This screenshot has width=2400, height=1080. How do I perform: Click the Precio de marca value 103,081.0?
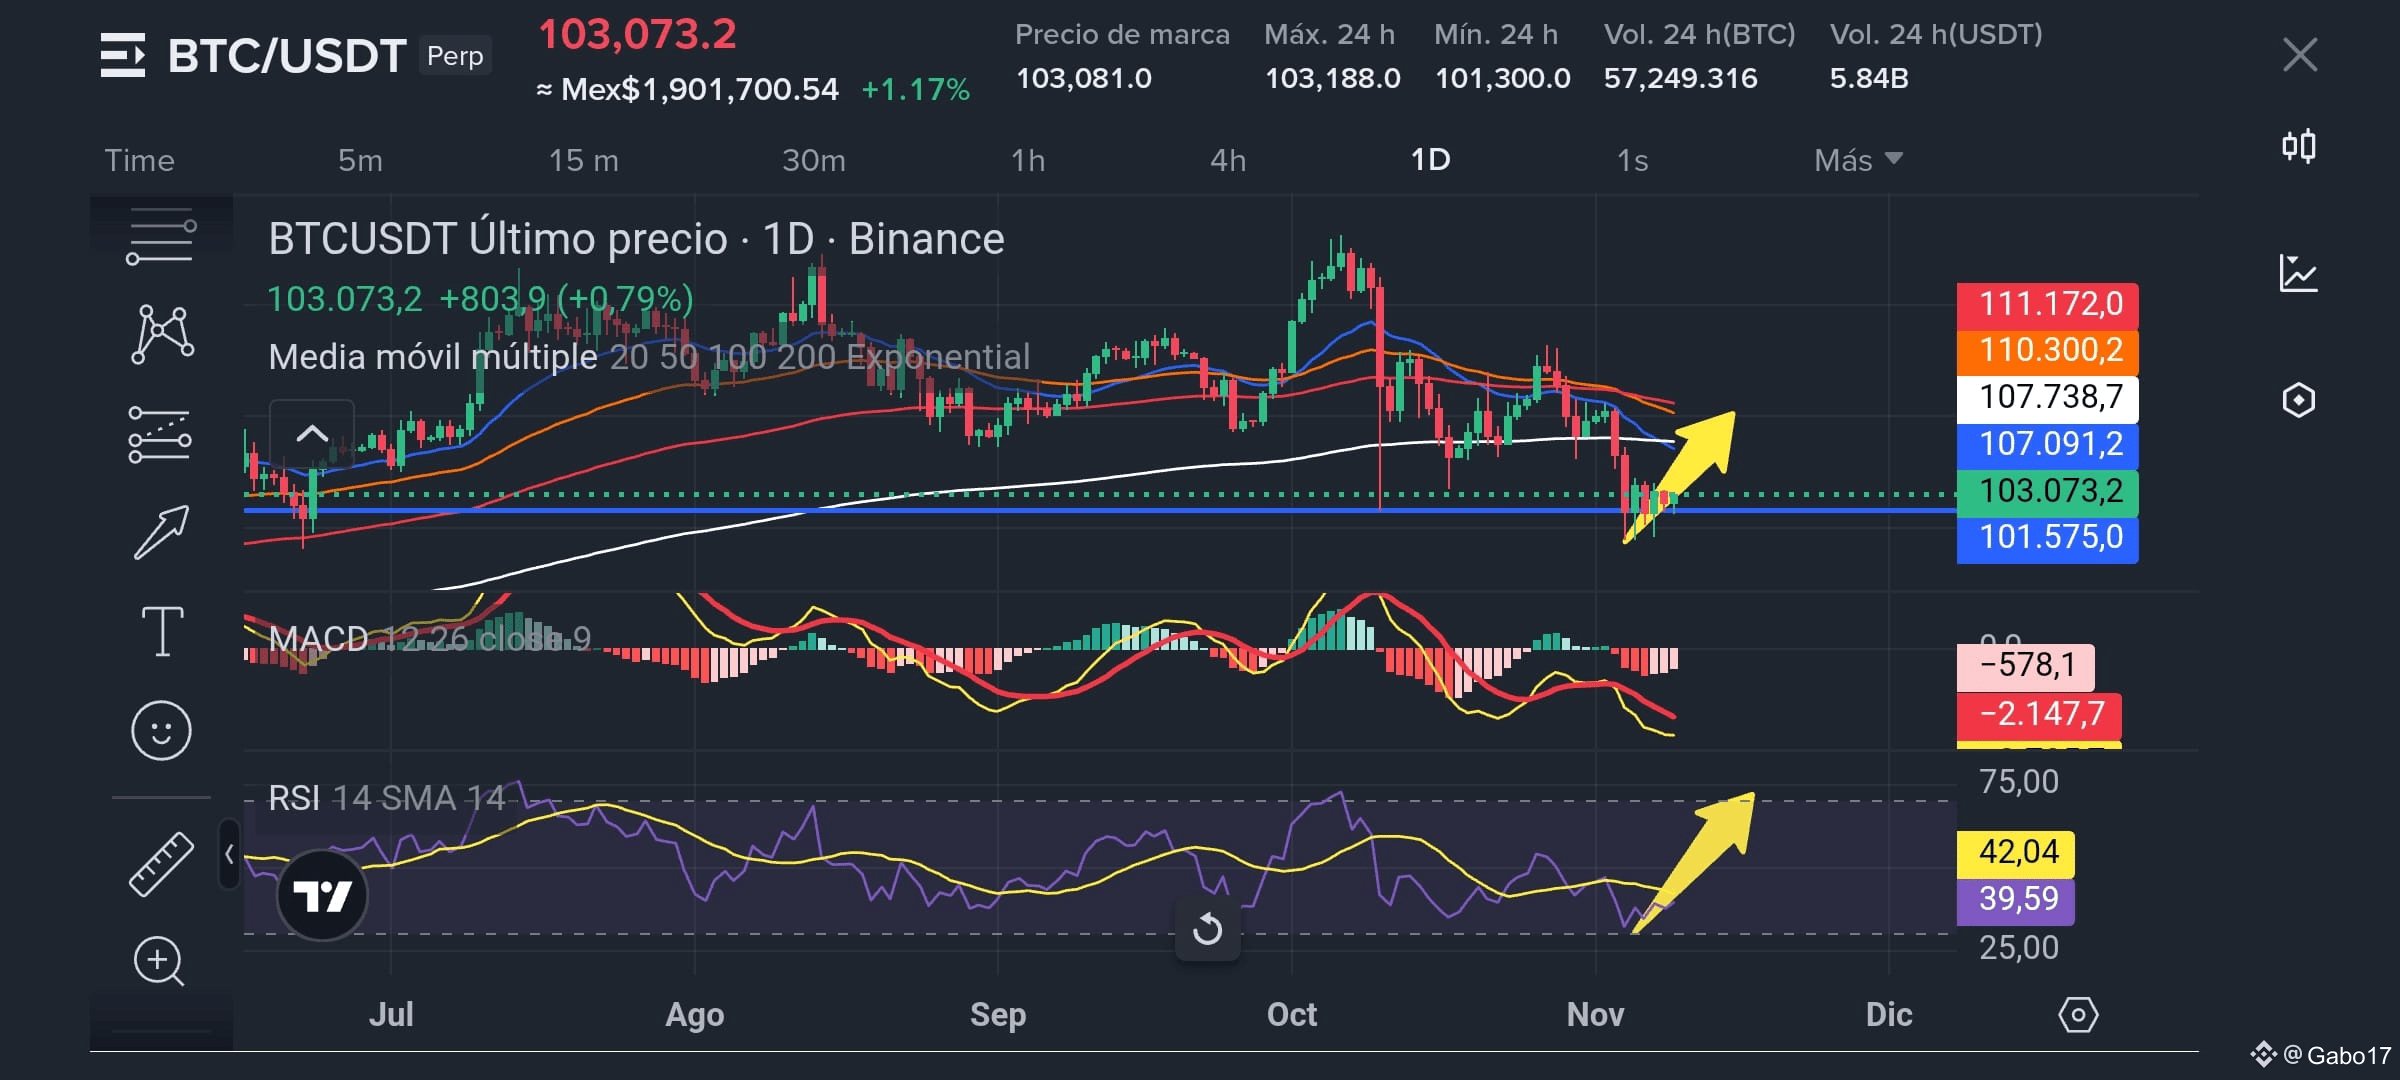click(1084, 78)
